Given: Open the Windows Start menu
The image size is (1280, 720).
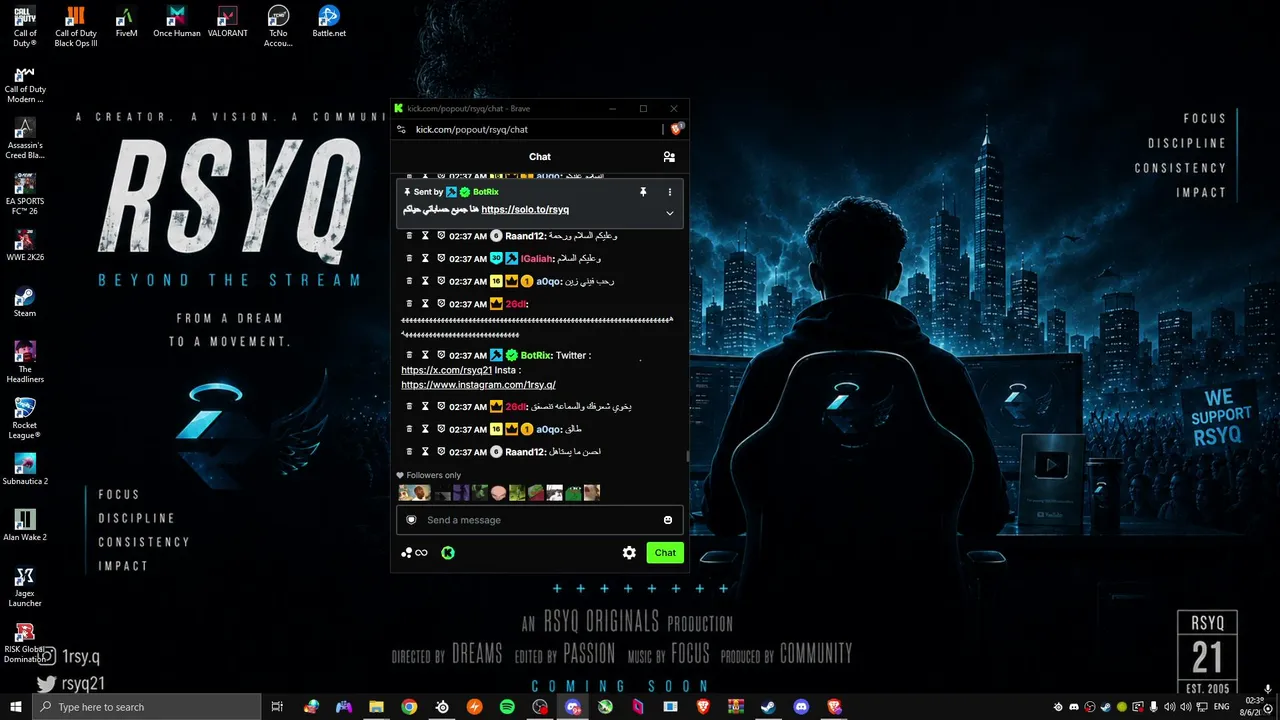Looking at the screenshot, I should coord(16,707).
